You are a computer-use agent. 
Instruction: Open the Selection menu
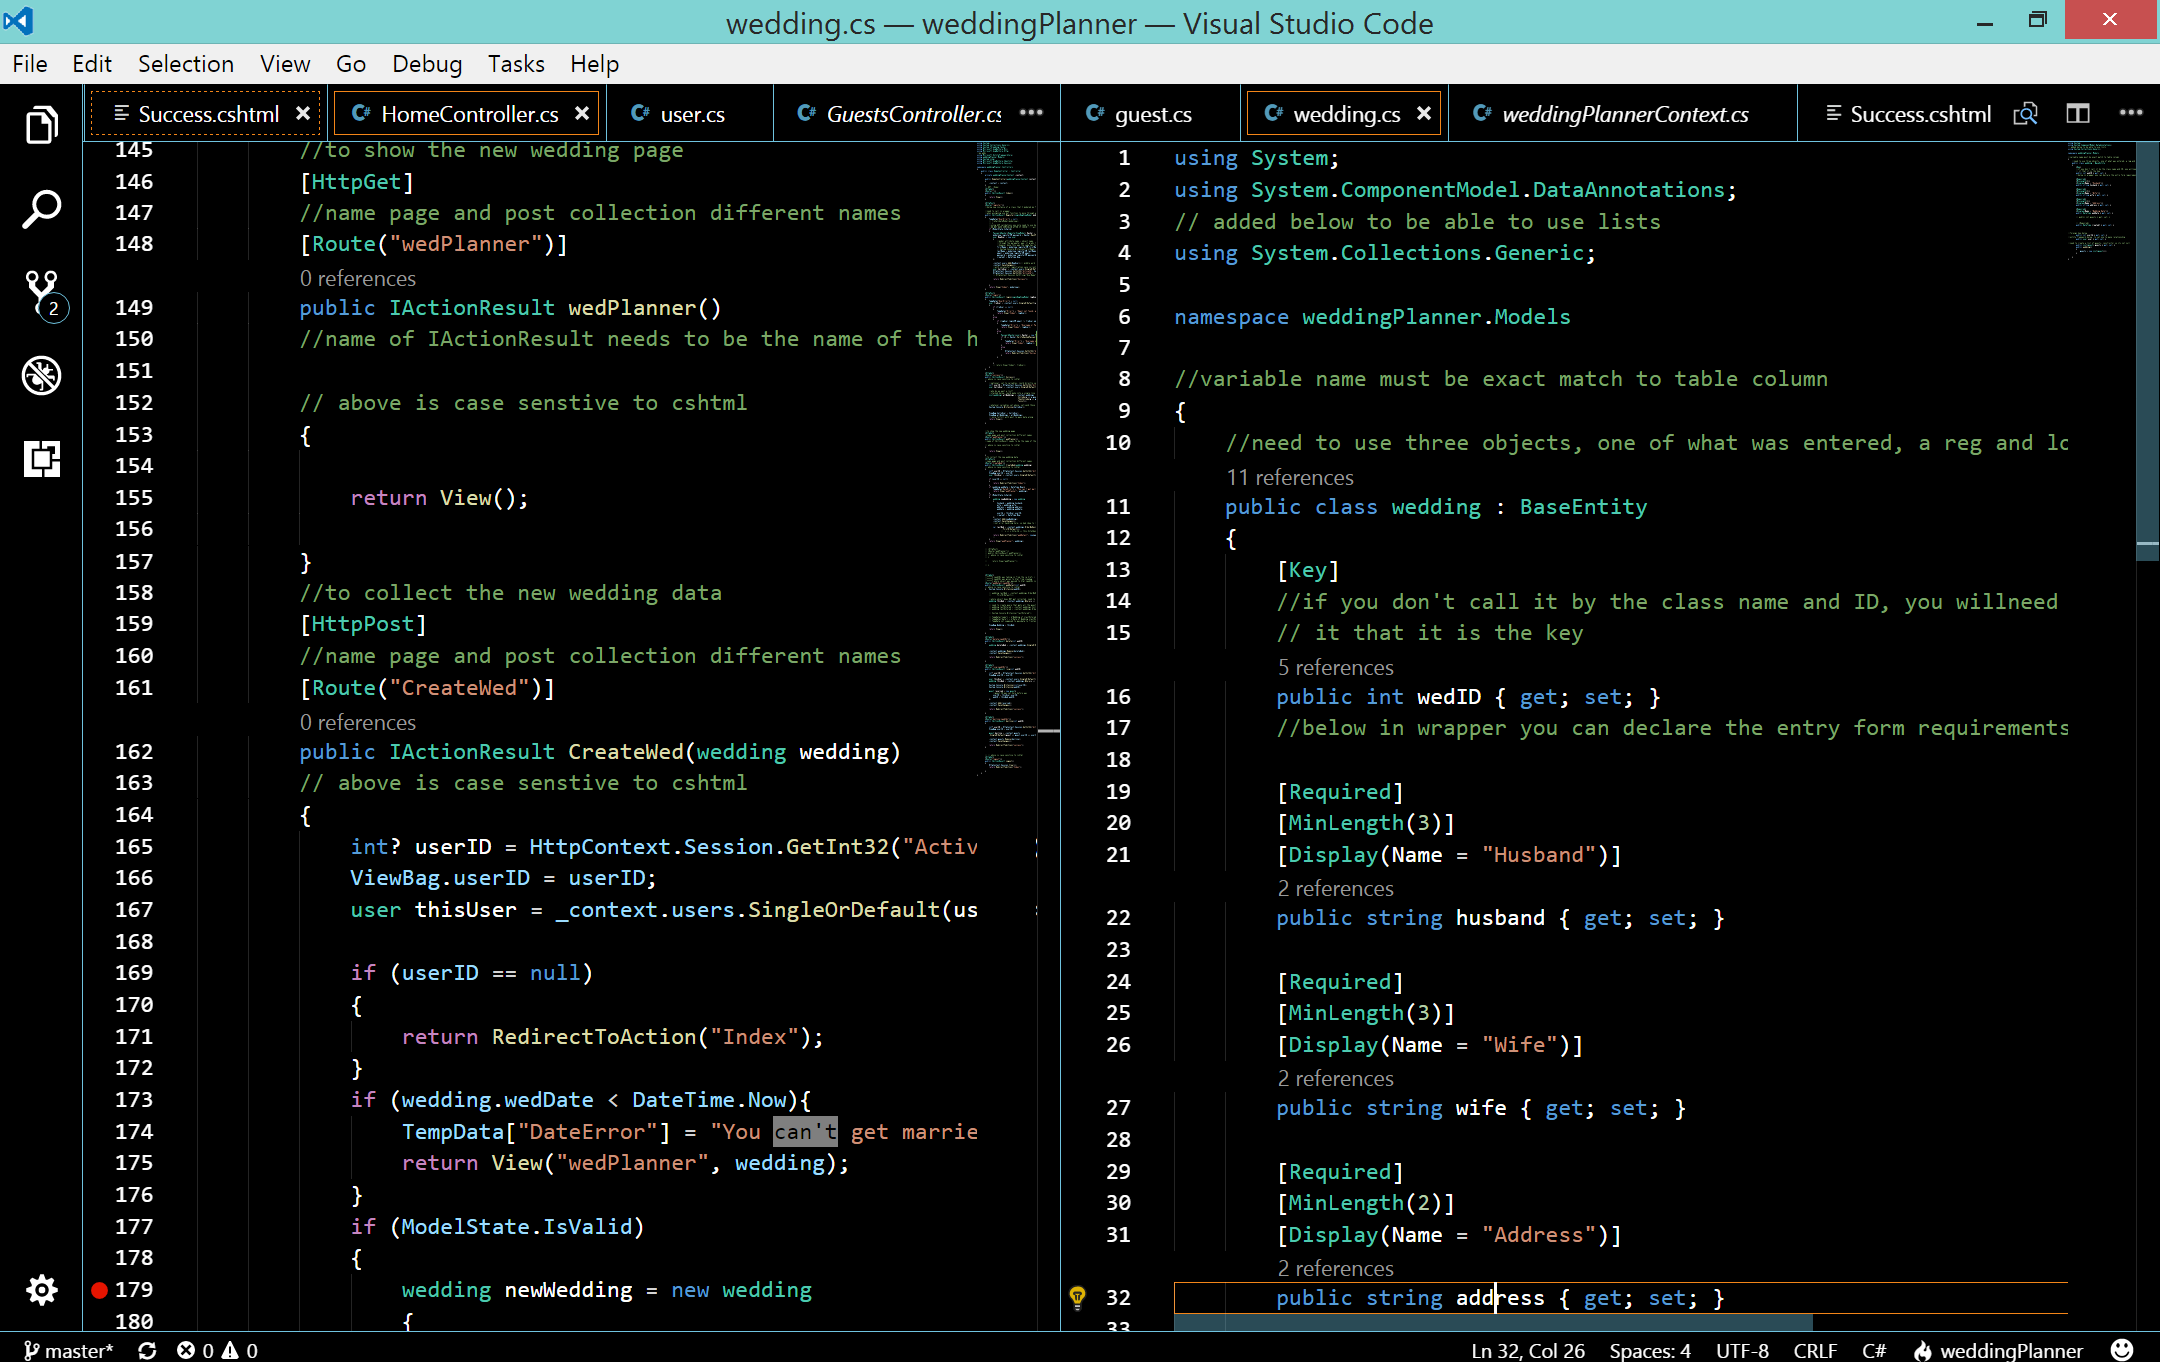(186, 64)
